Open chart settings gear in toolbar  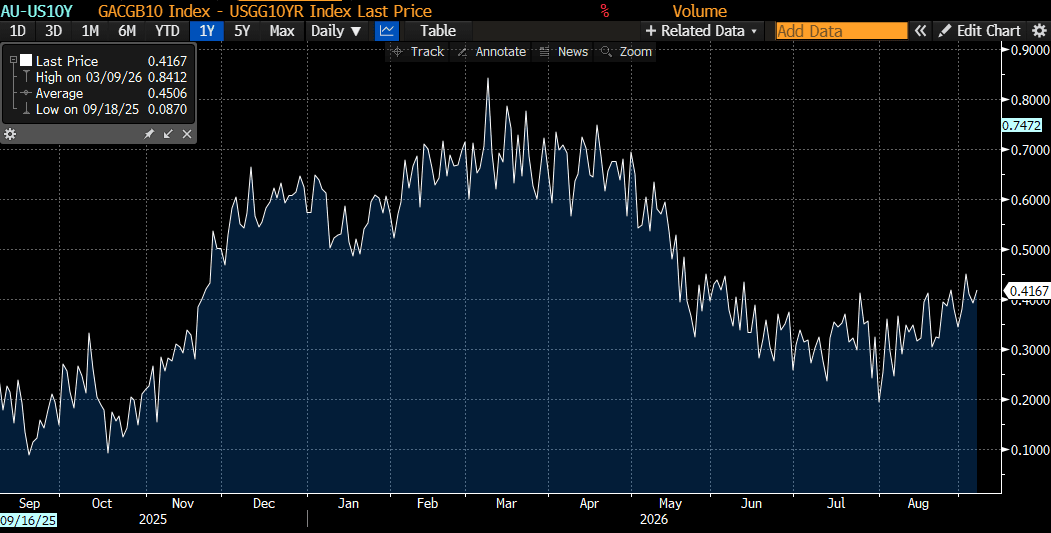coord(1038,31)
